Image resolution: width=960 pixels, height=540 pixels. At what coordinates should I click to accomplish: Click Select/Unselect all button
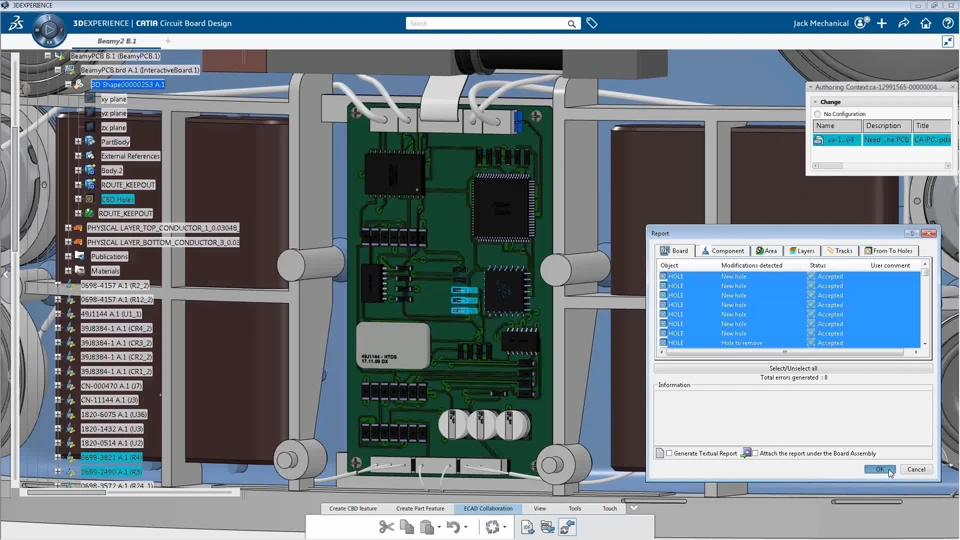[793, 369]
